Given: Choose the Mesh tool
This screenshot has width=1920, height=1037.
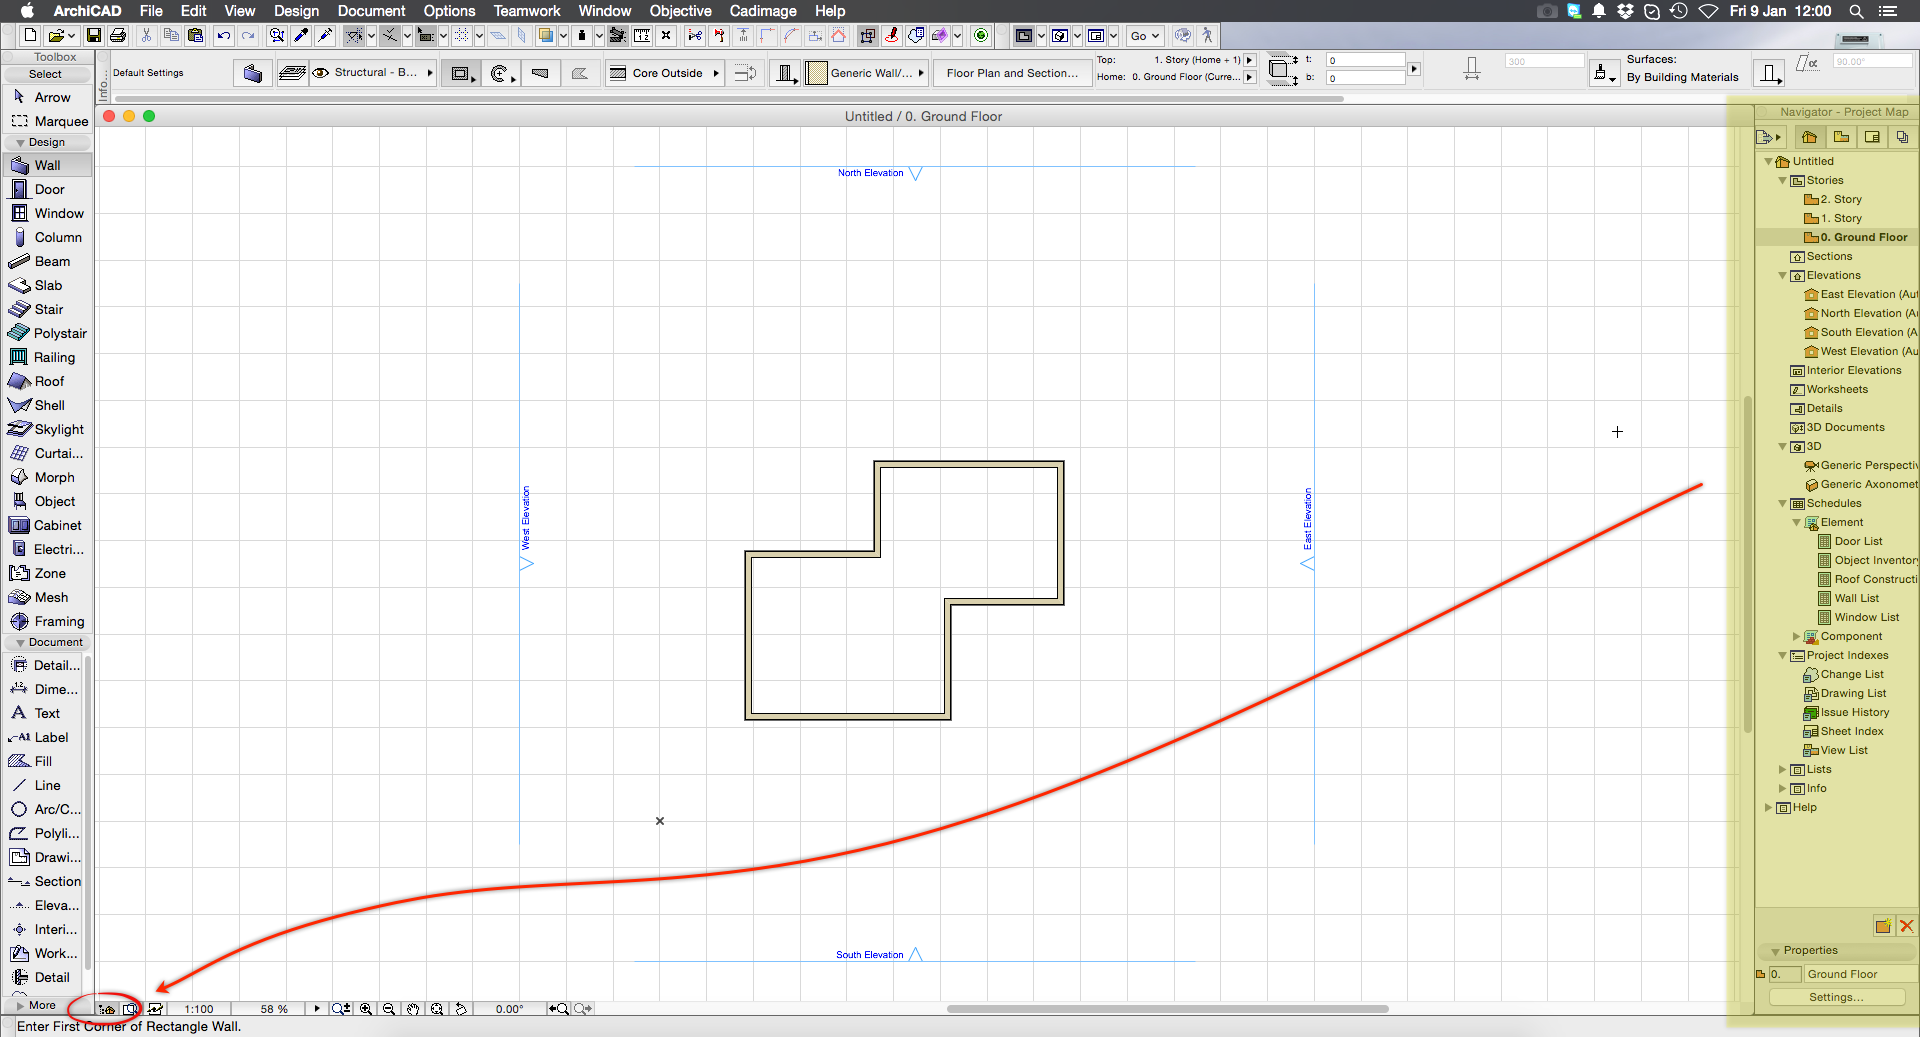Looking at the screenshot, I should (48, 597).
